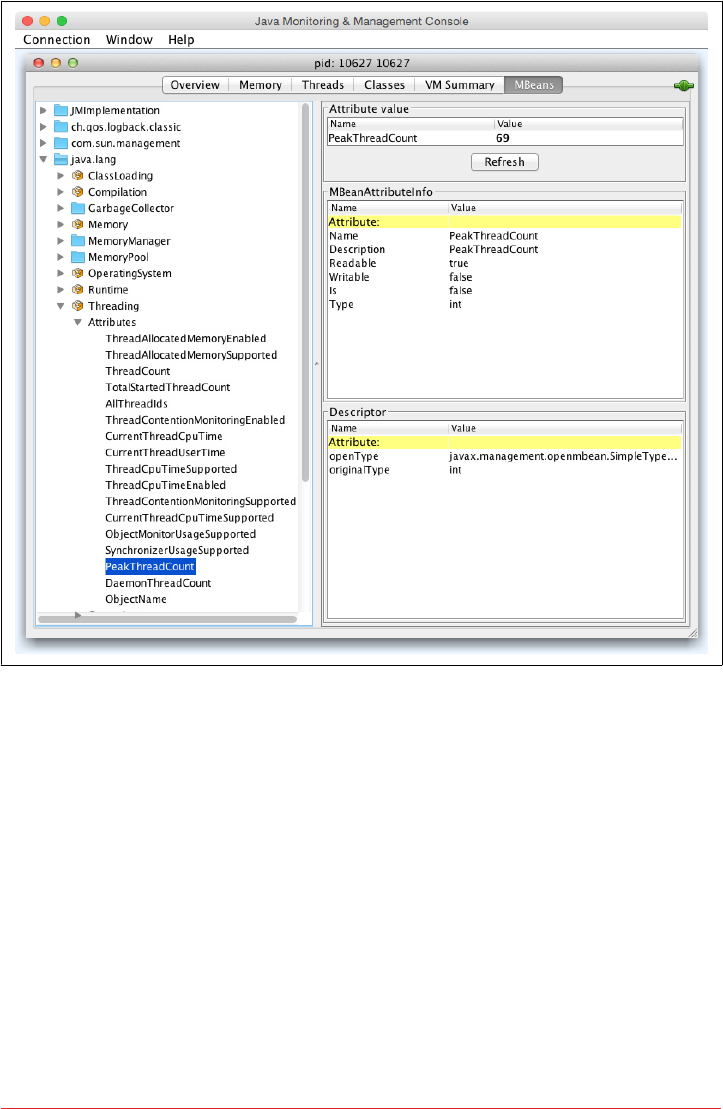
Task: Select ObjectMonitorUsageSupported attribute
Action: [180, 534]
